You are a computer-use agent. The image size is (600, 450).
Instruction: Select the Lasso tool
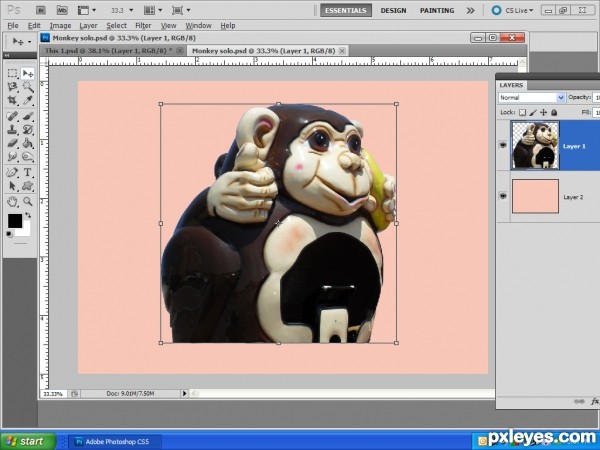[x=13, y=87]
